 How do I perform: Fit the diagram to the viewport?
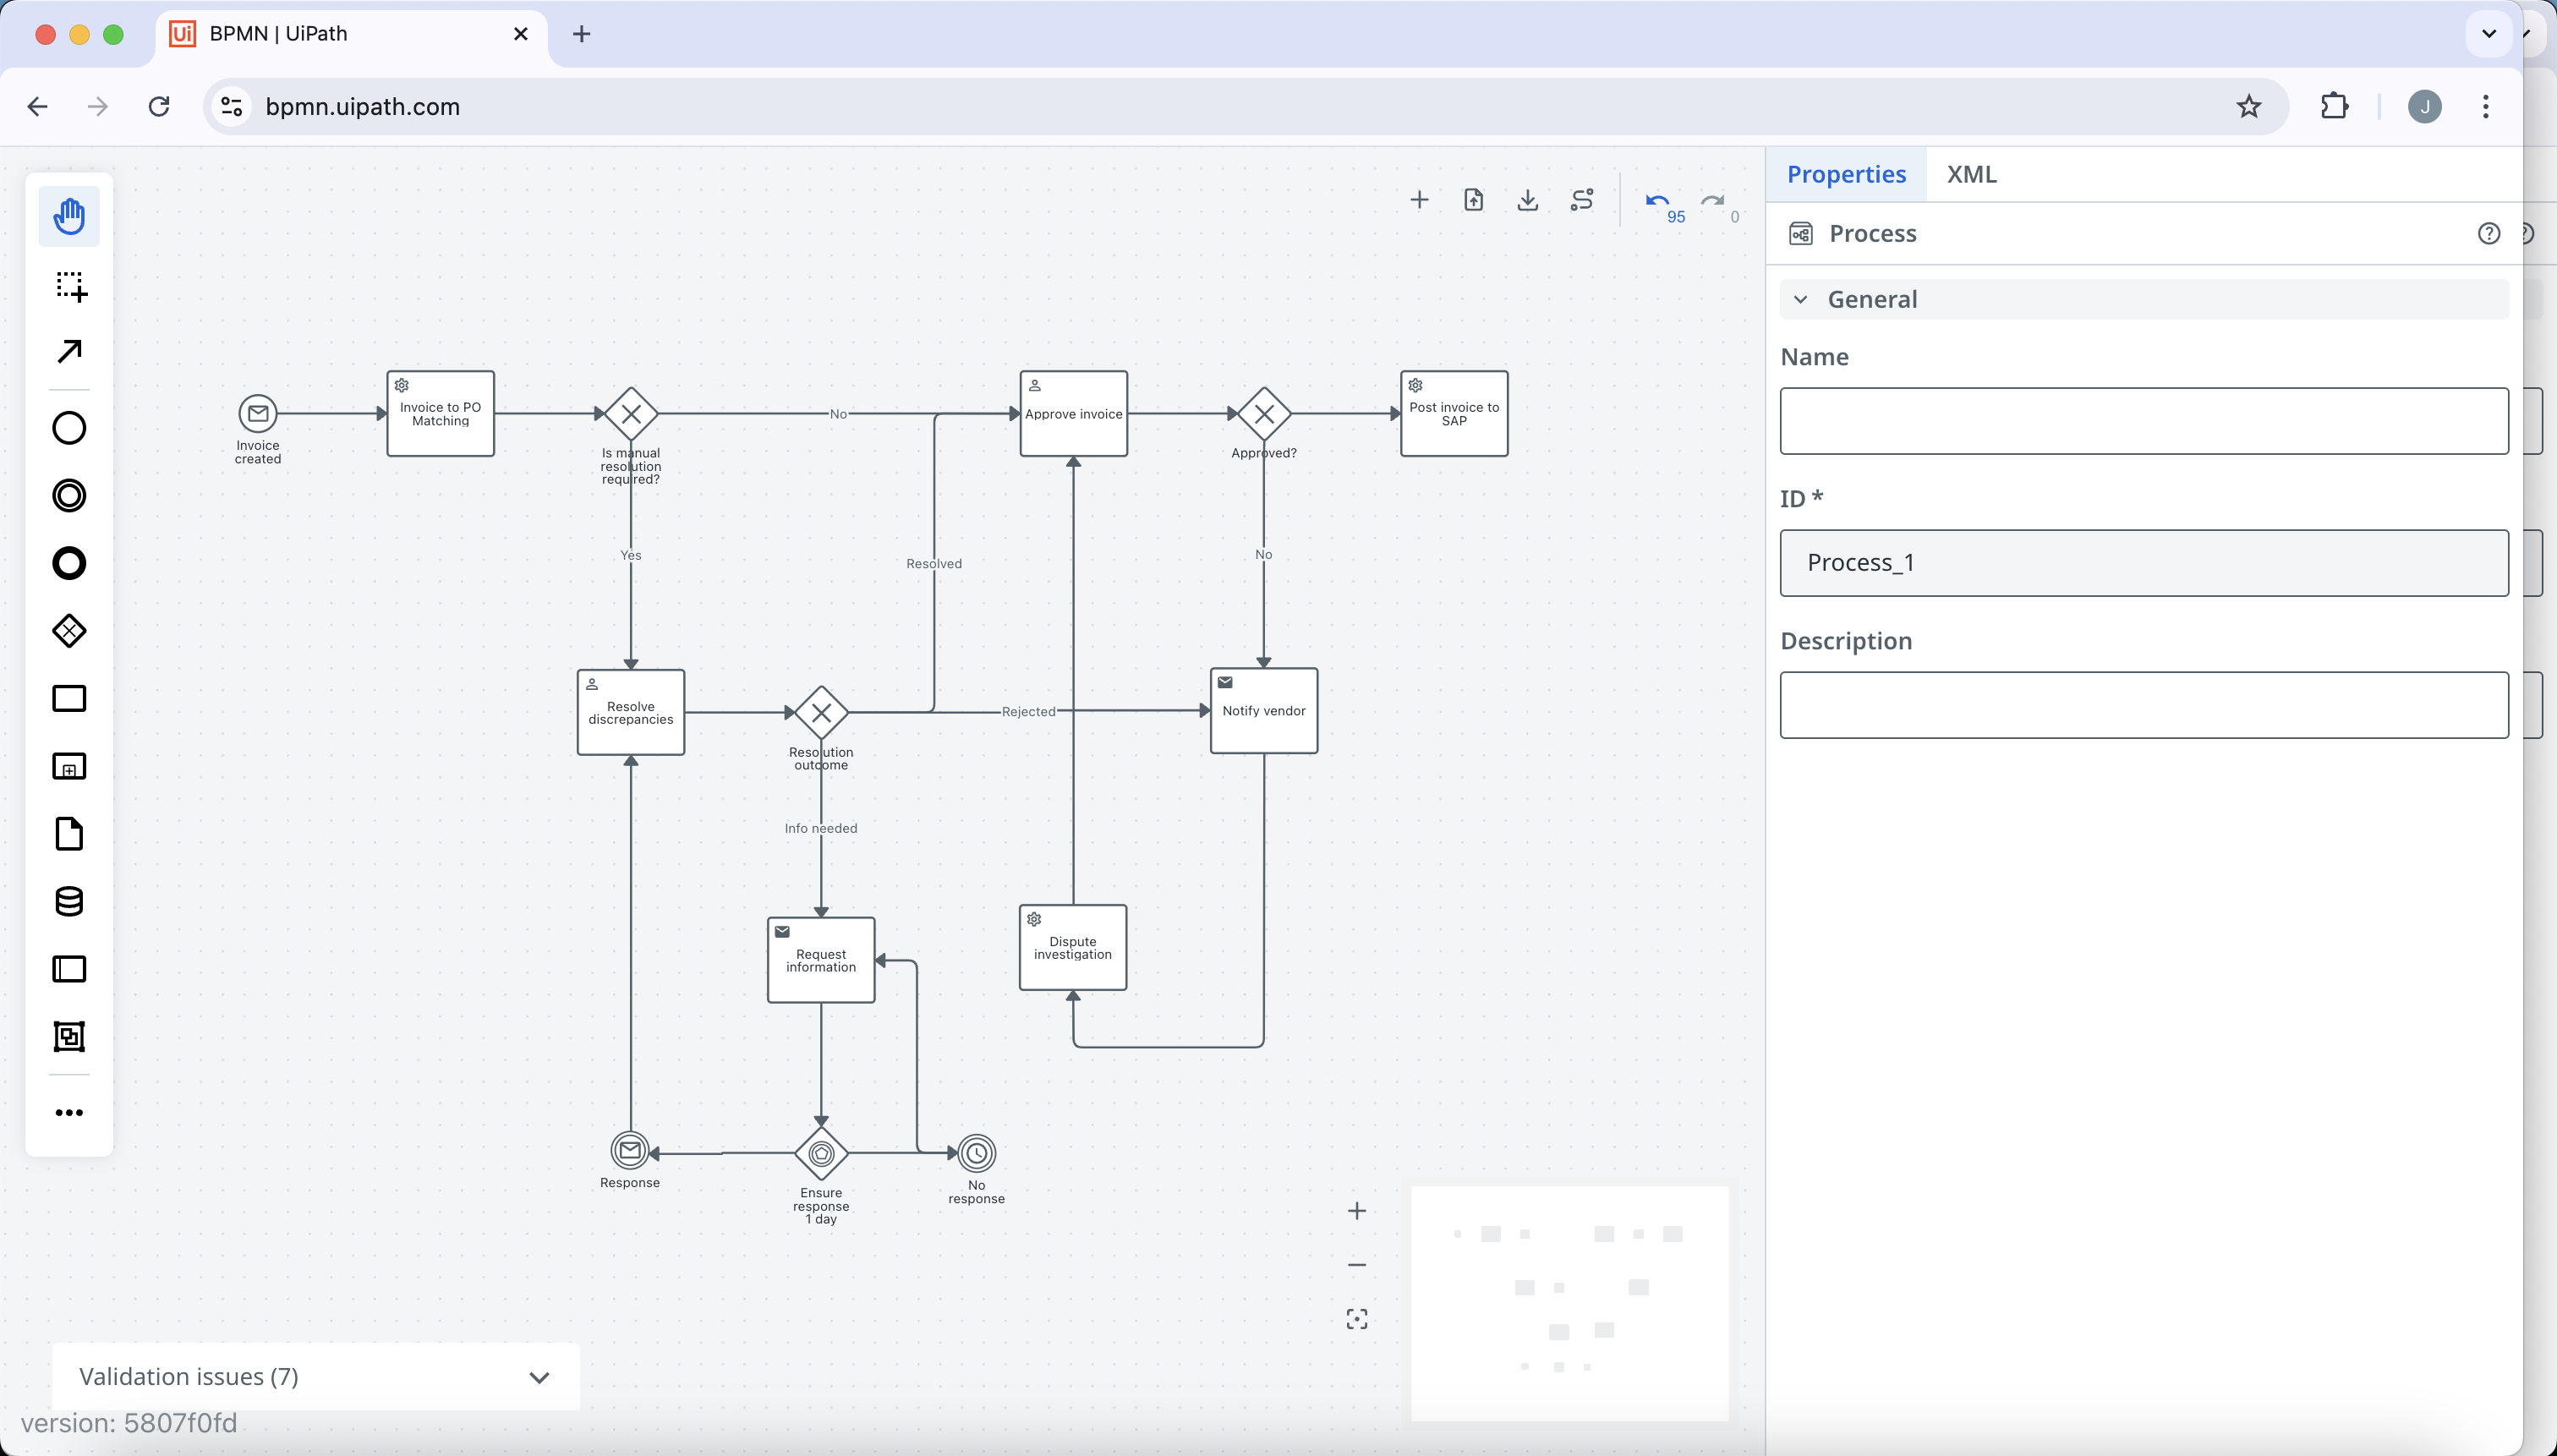1356,1319
